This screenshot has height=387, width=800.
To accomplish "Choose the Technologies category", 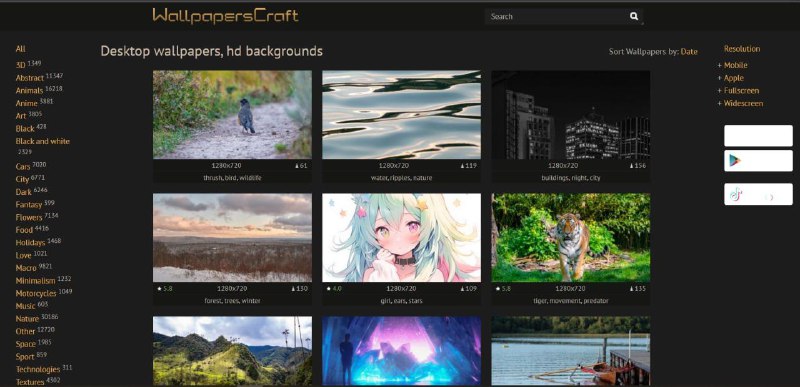I will (38, 370).
